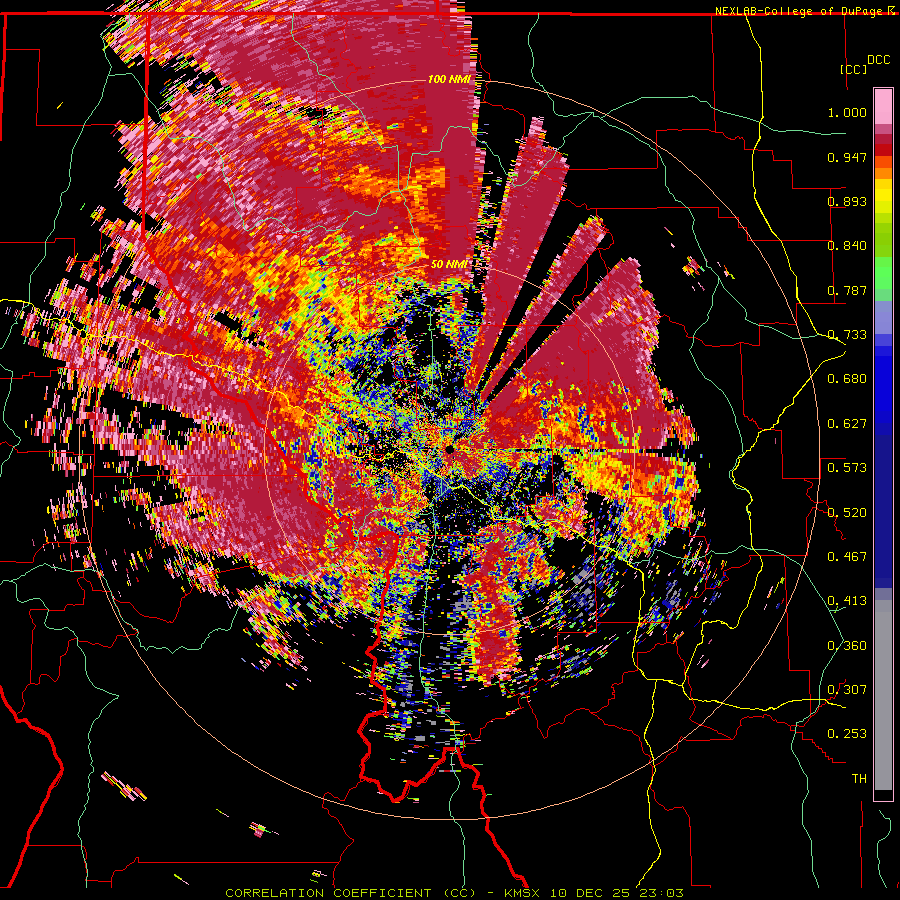Select the 0.413 scale value

click(847, 601)
